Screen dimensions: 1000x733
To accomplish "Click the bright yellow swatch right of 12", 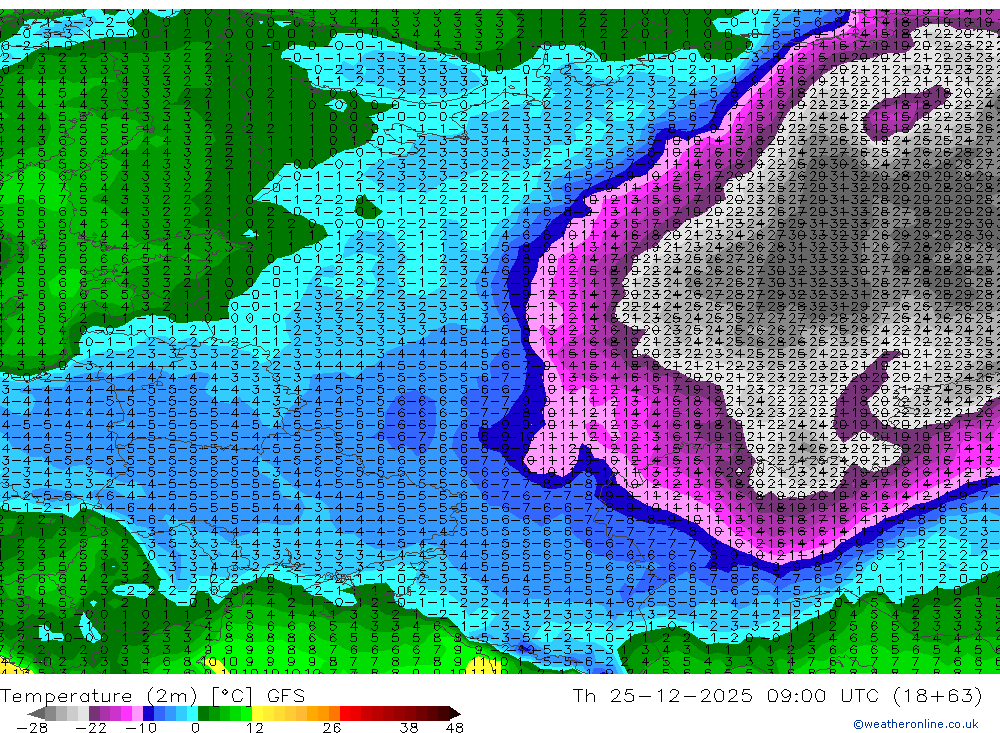I will (x=257, y=713).
